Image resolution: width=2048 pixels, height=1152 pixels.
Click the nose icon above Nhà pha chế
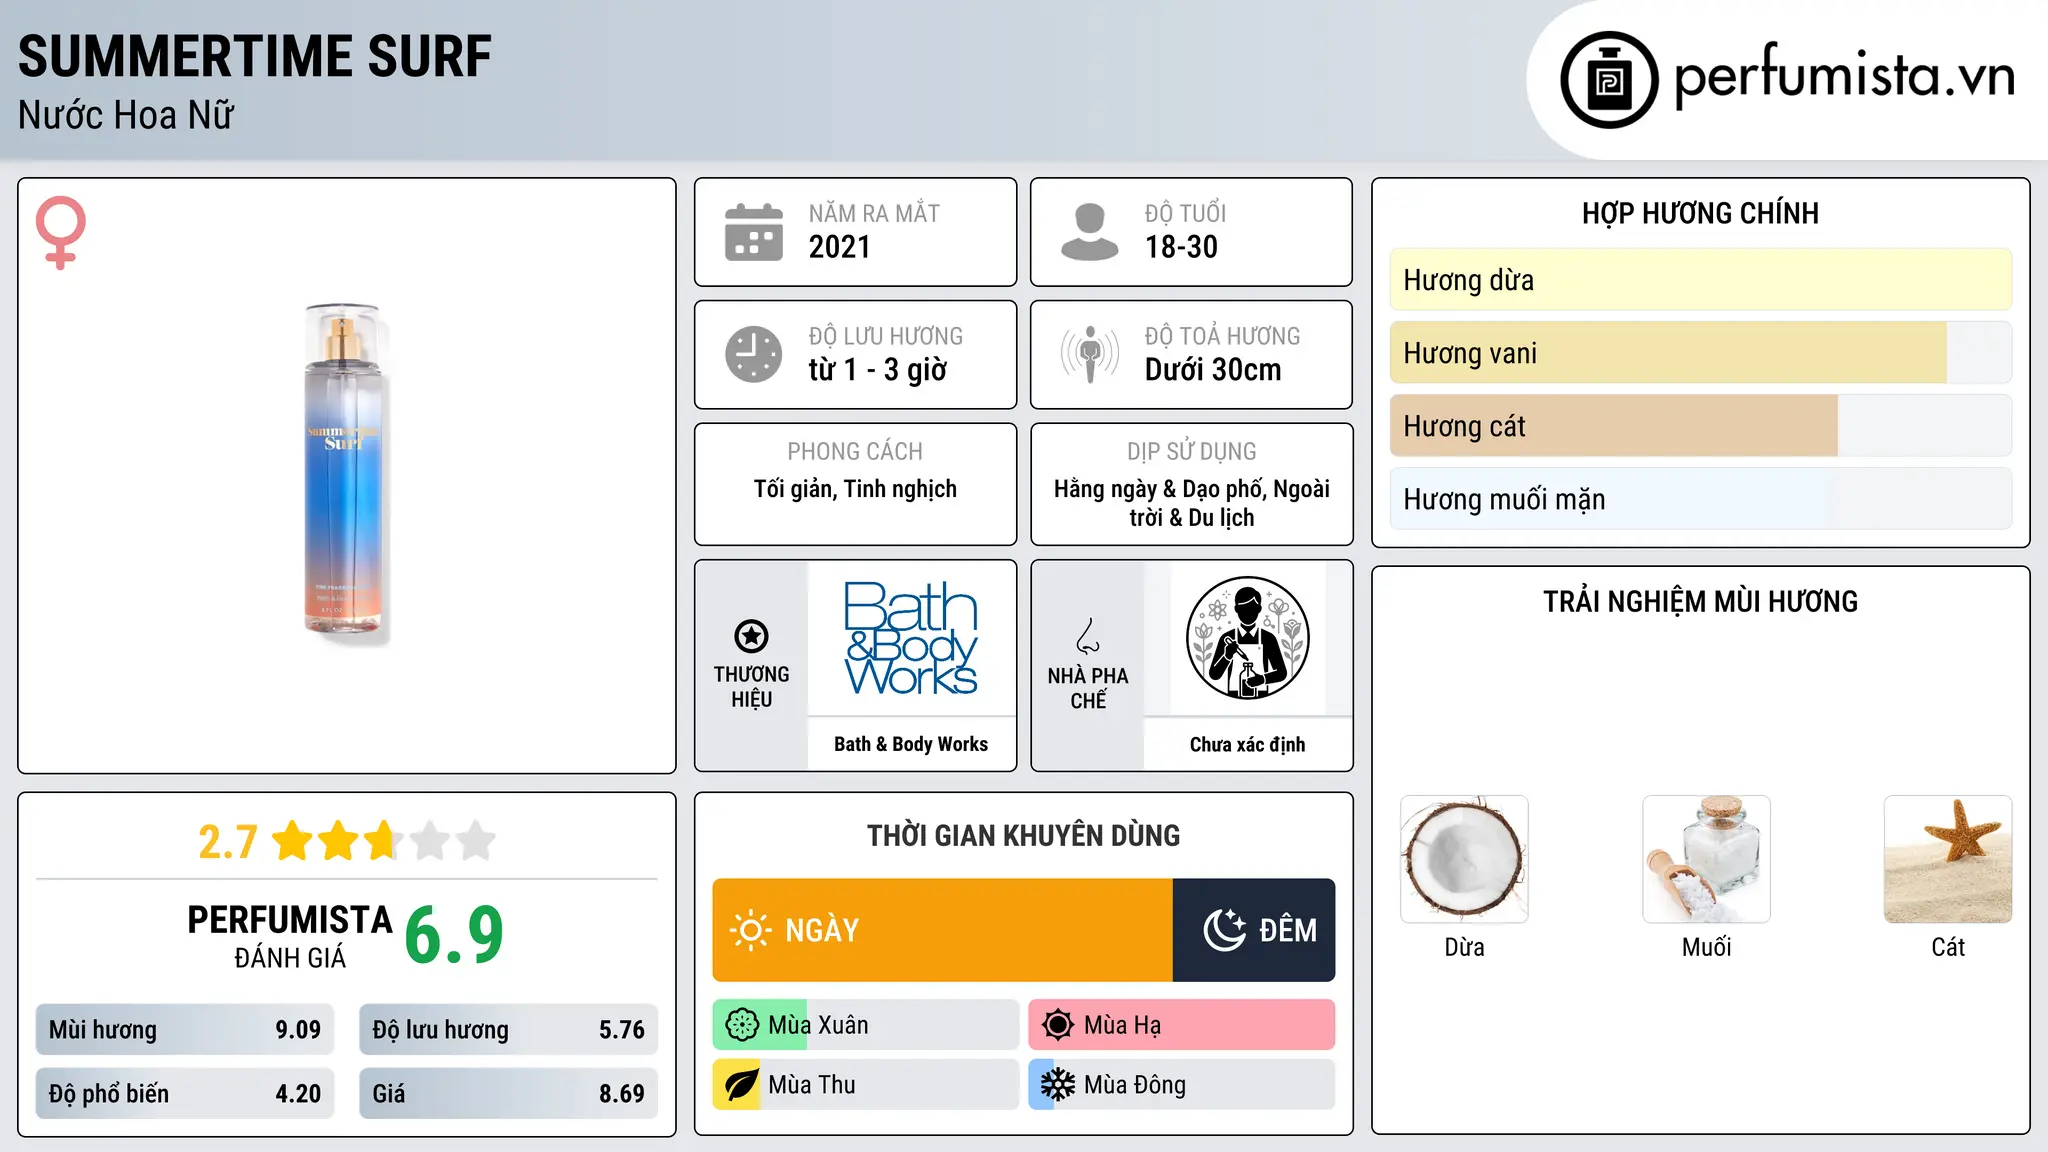1088,636
